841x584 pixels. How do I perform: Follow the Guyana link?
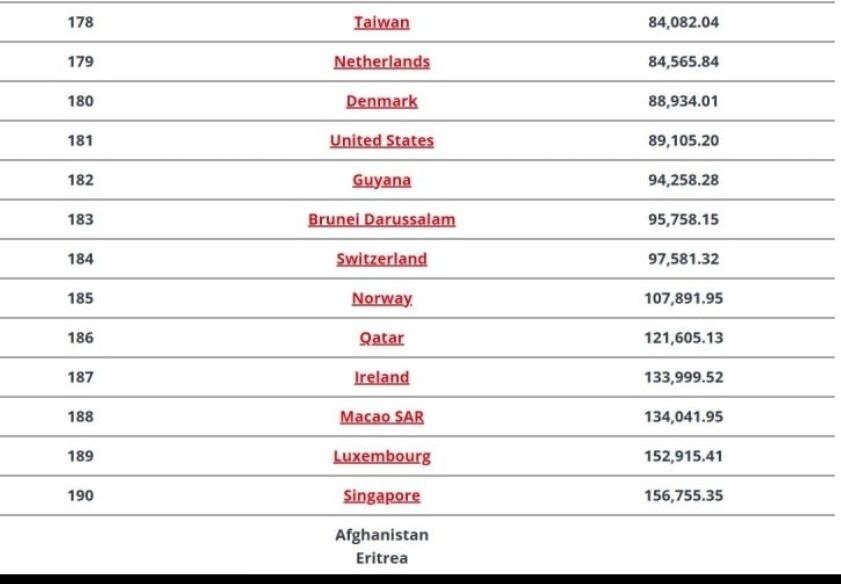(x=381, y=180)
